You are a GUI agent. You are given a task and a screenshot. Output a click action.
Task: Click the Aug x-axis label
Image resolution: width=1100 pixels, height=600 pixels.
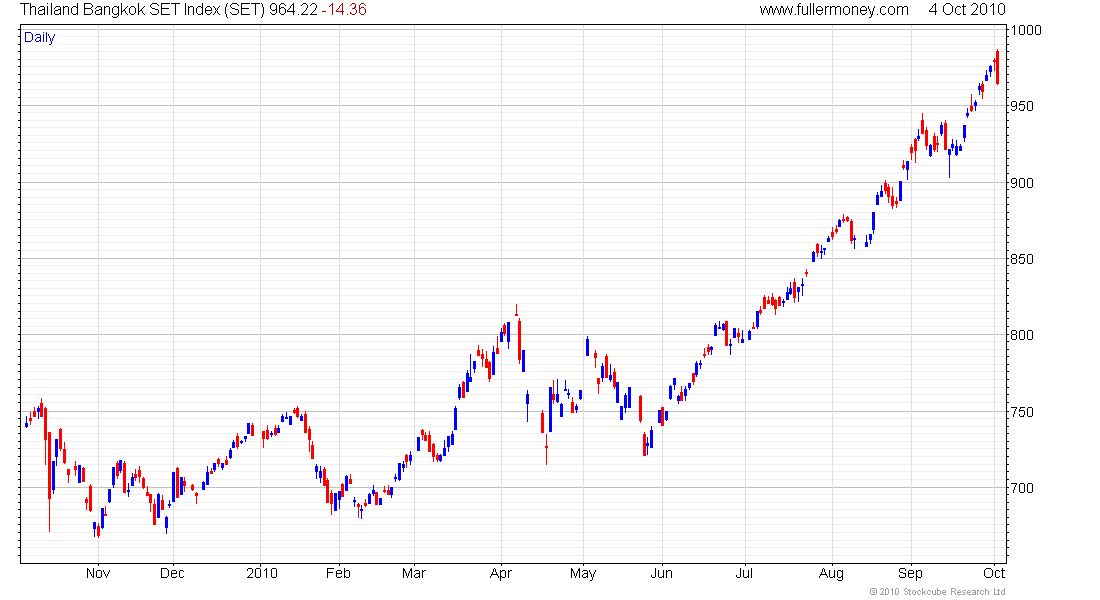pos(831,573)
